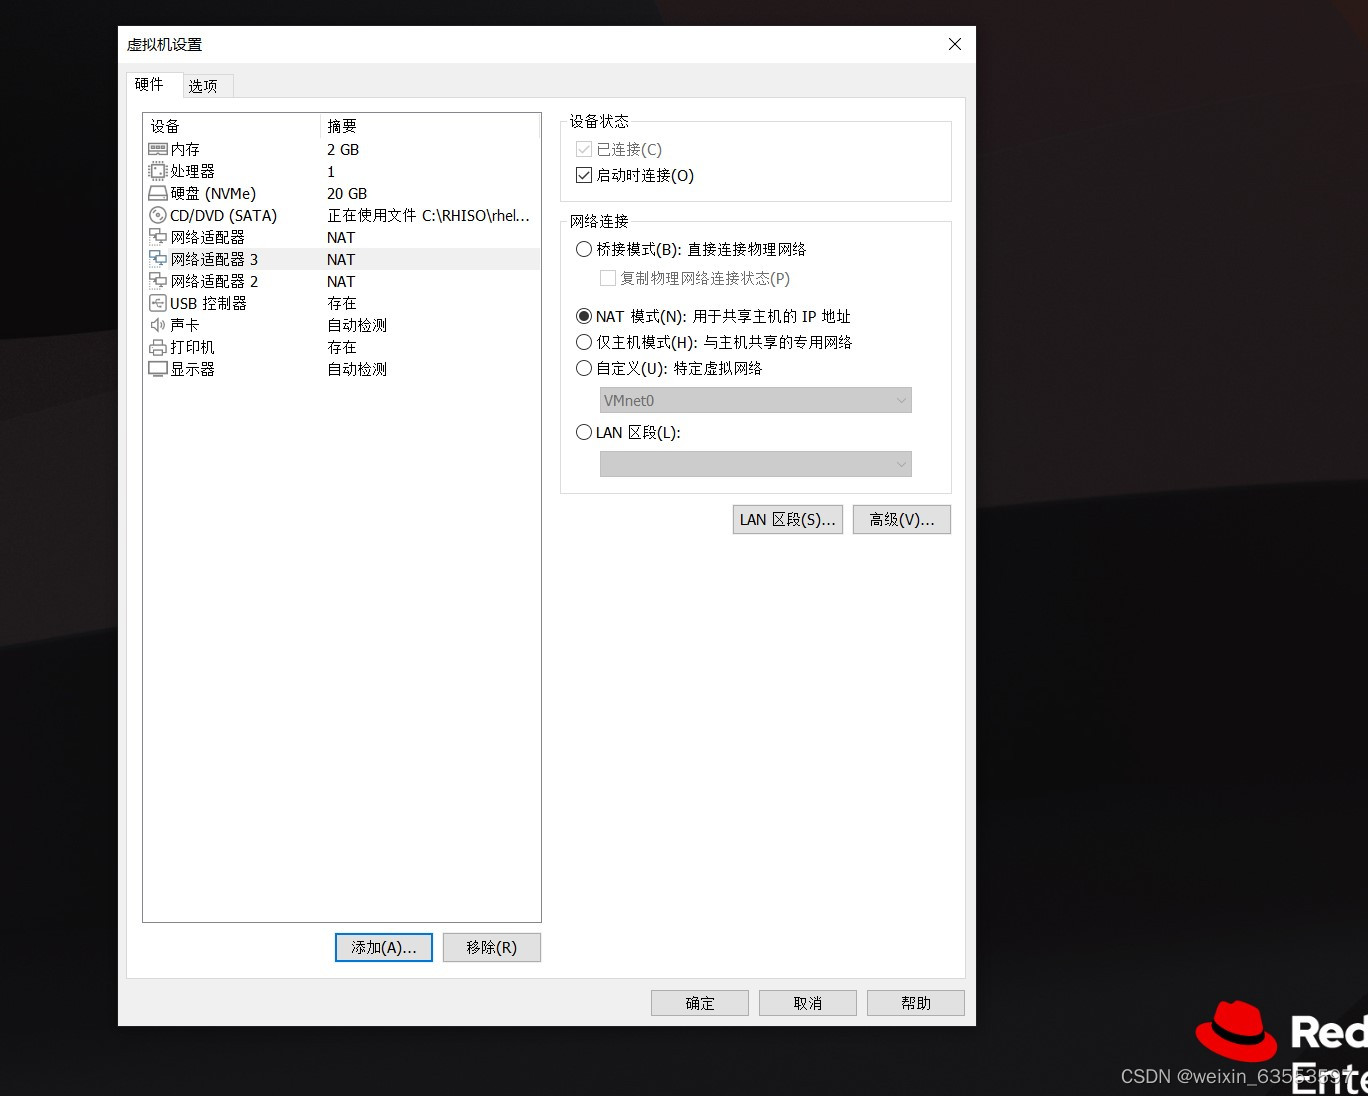This screenshot has width=1368, height=1096.
Task: Select the display (显示器) monitor icon
Action: click(x=157, y=369)
